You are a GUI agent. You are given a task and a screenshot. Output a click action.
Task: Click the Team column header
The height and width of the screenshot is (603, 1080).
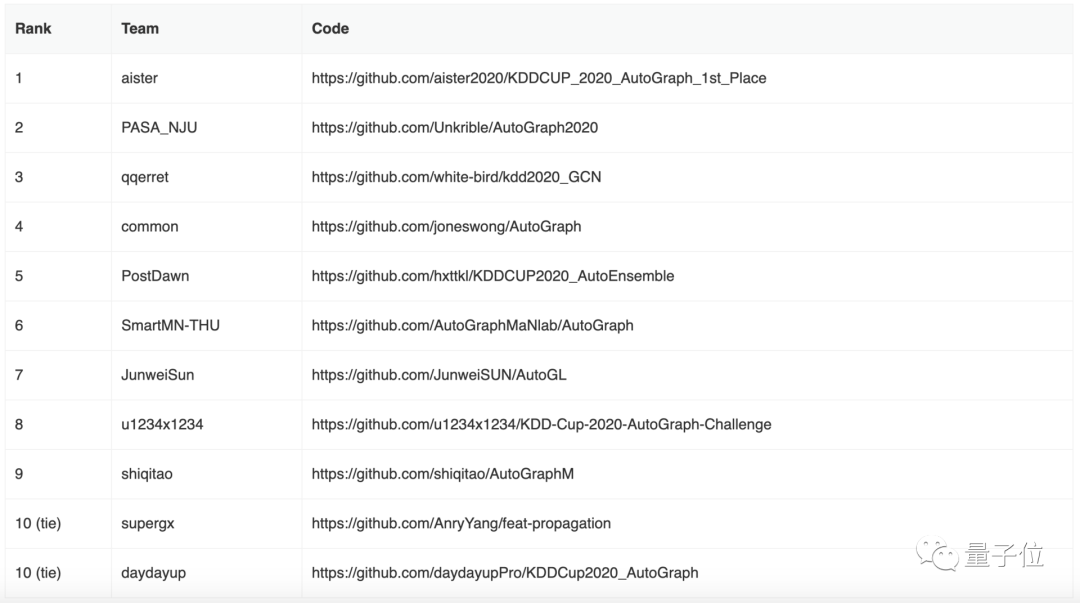pyautogui.click(x=140, y=29)
